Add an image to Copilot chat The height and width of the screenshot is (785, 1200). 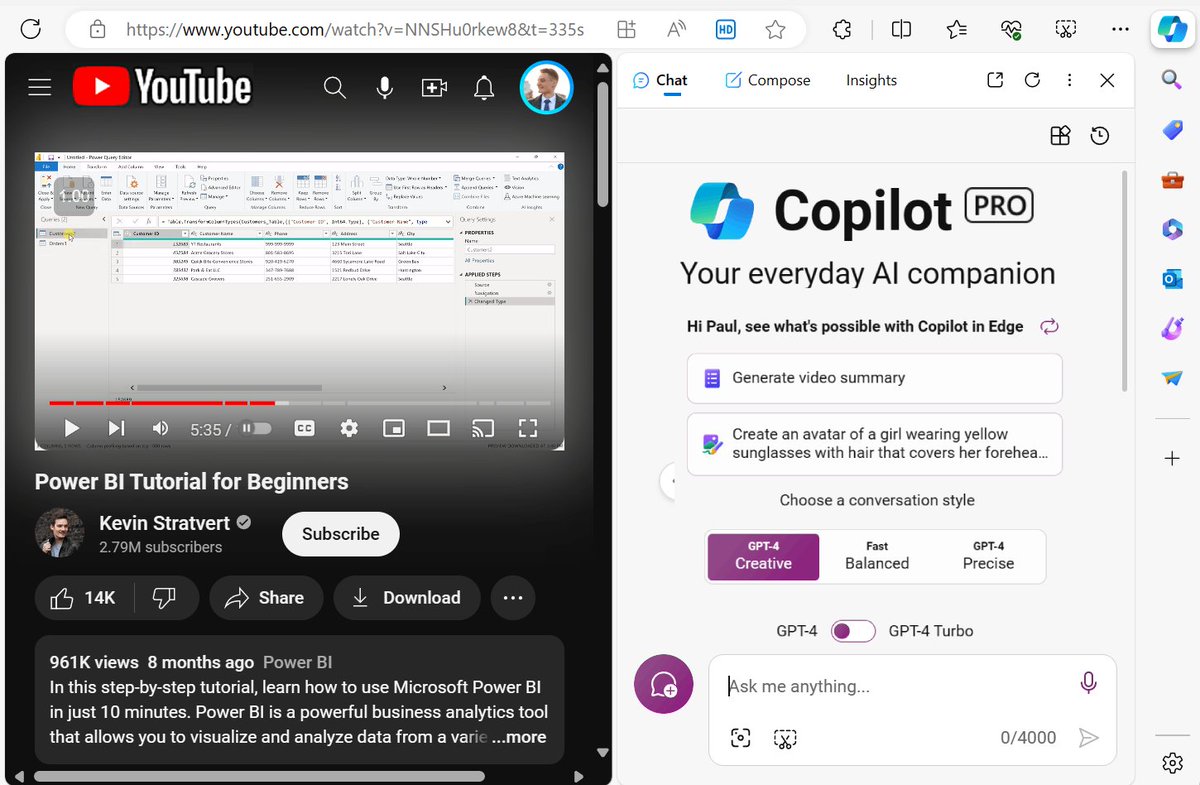740,738
